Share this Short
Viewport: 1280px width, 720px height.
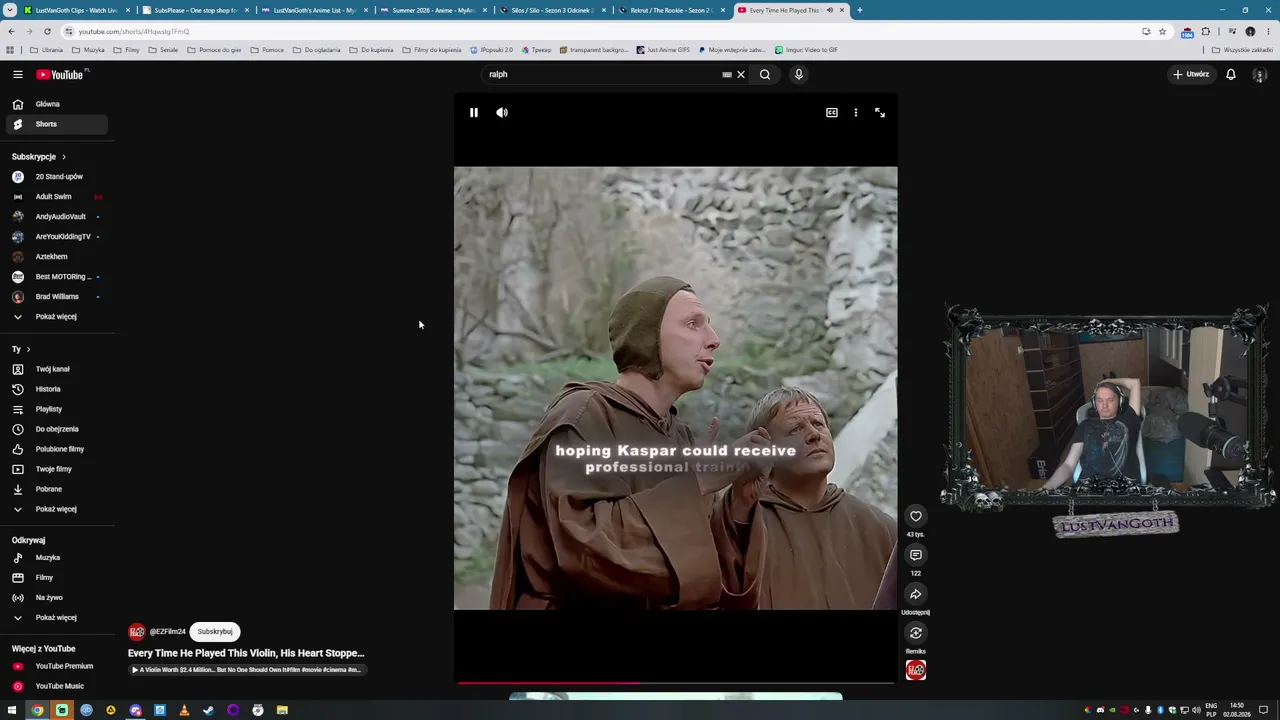(x=915, y=594)
